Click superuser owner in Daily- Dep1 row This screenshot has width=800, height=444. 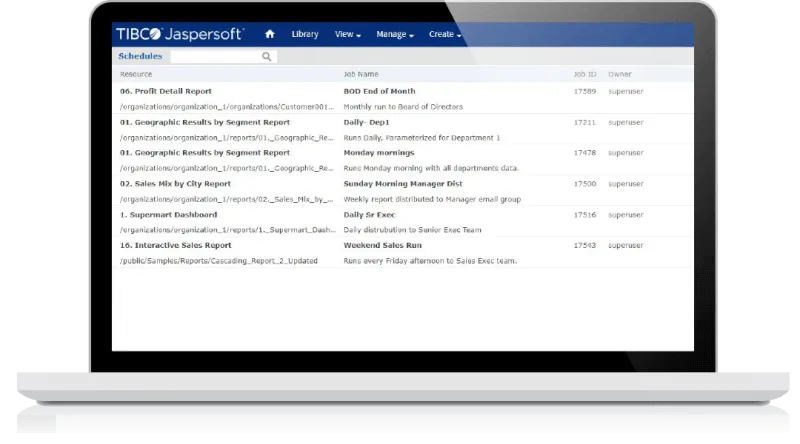(626, 122)
